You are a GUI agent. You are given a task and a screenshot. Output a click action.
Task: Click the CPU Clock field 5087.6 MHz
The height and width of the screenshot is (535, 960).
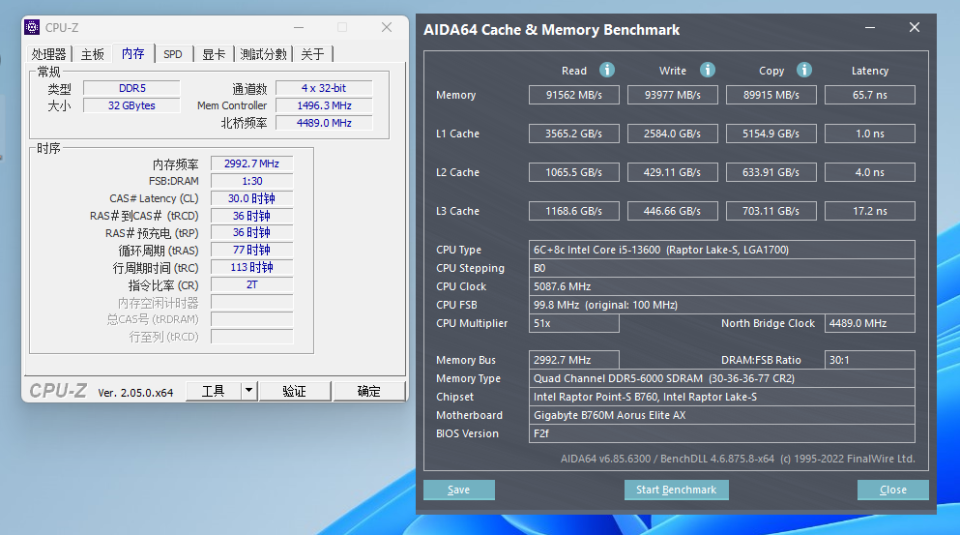[x=722, y=286]
